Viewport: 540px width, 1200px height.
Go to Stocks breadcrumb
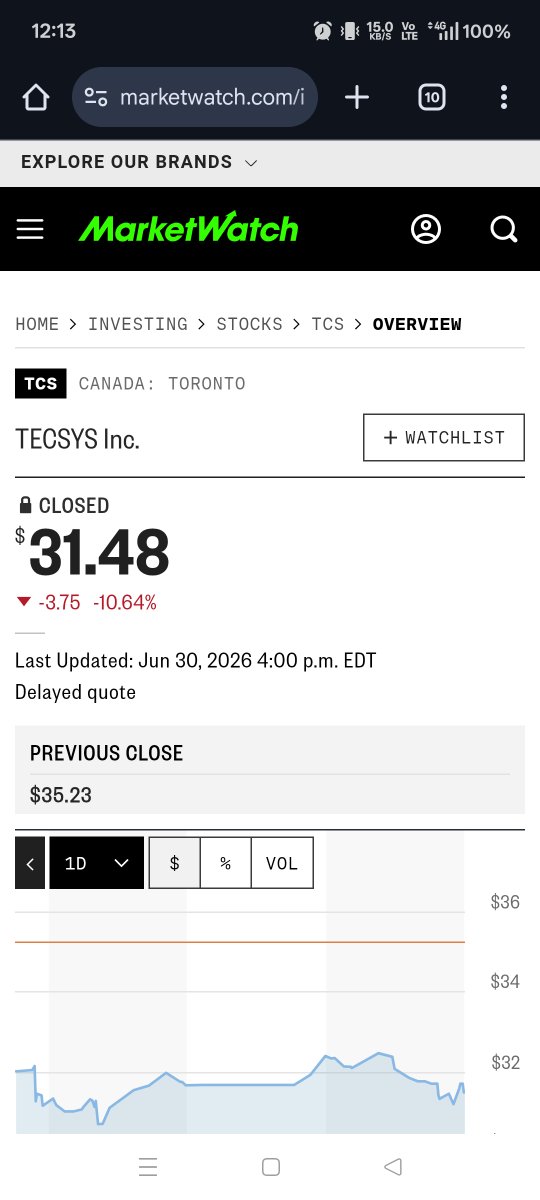(x=250, y=324)
